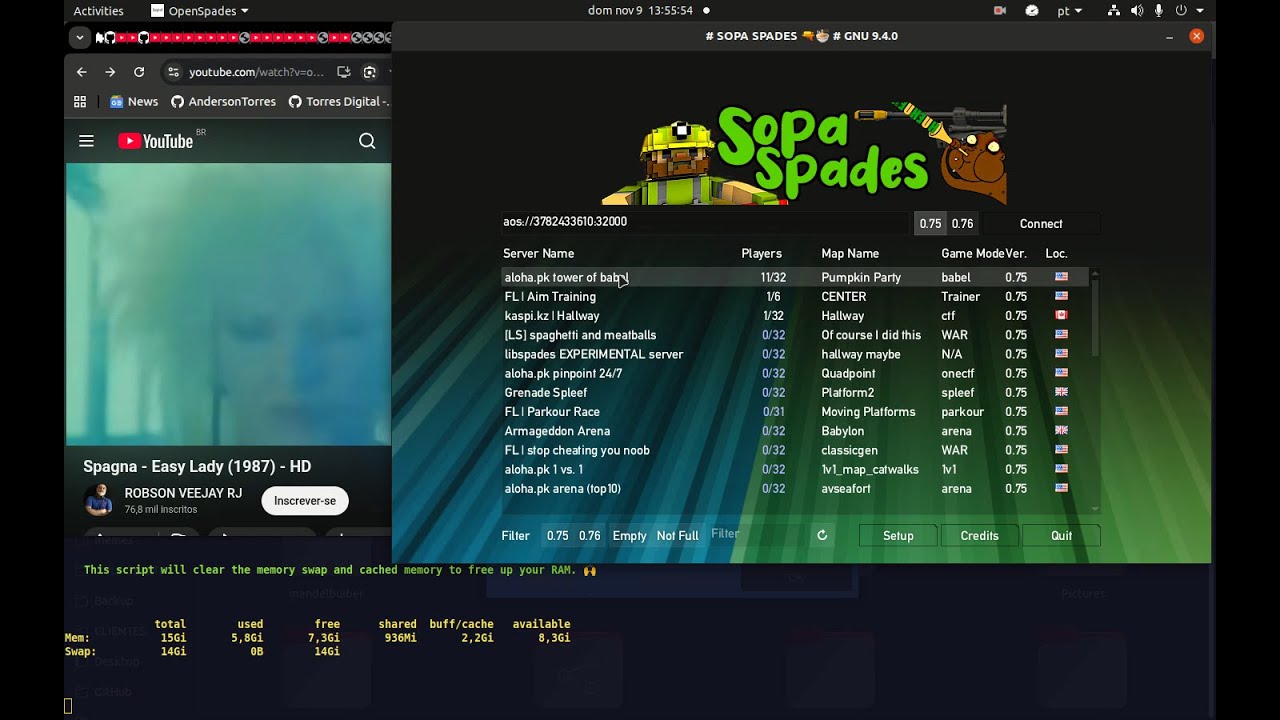The height and width of the screenshot is (720, 1280).
Task: Toggle the 0.76 version filter at bottom
Action: [590, 536]
